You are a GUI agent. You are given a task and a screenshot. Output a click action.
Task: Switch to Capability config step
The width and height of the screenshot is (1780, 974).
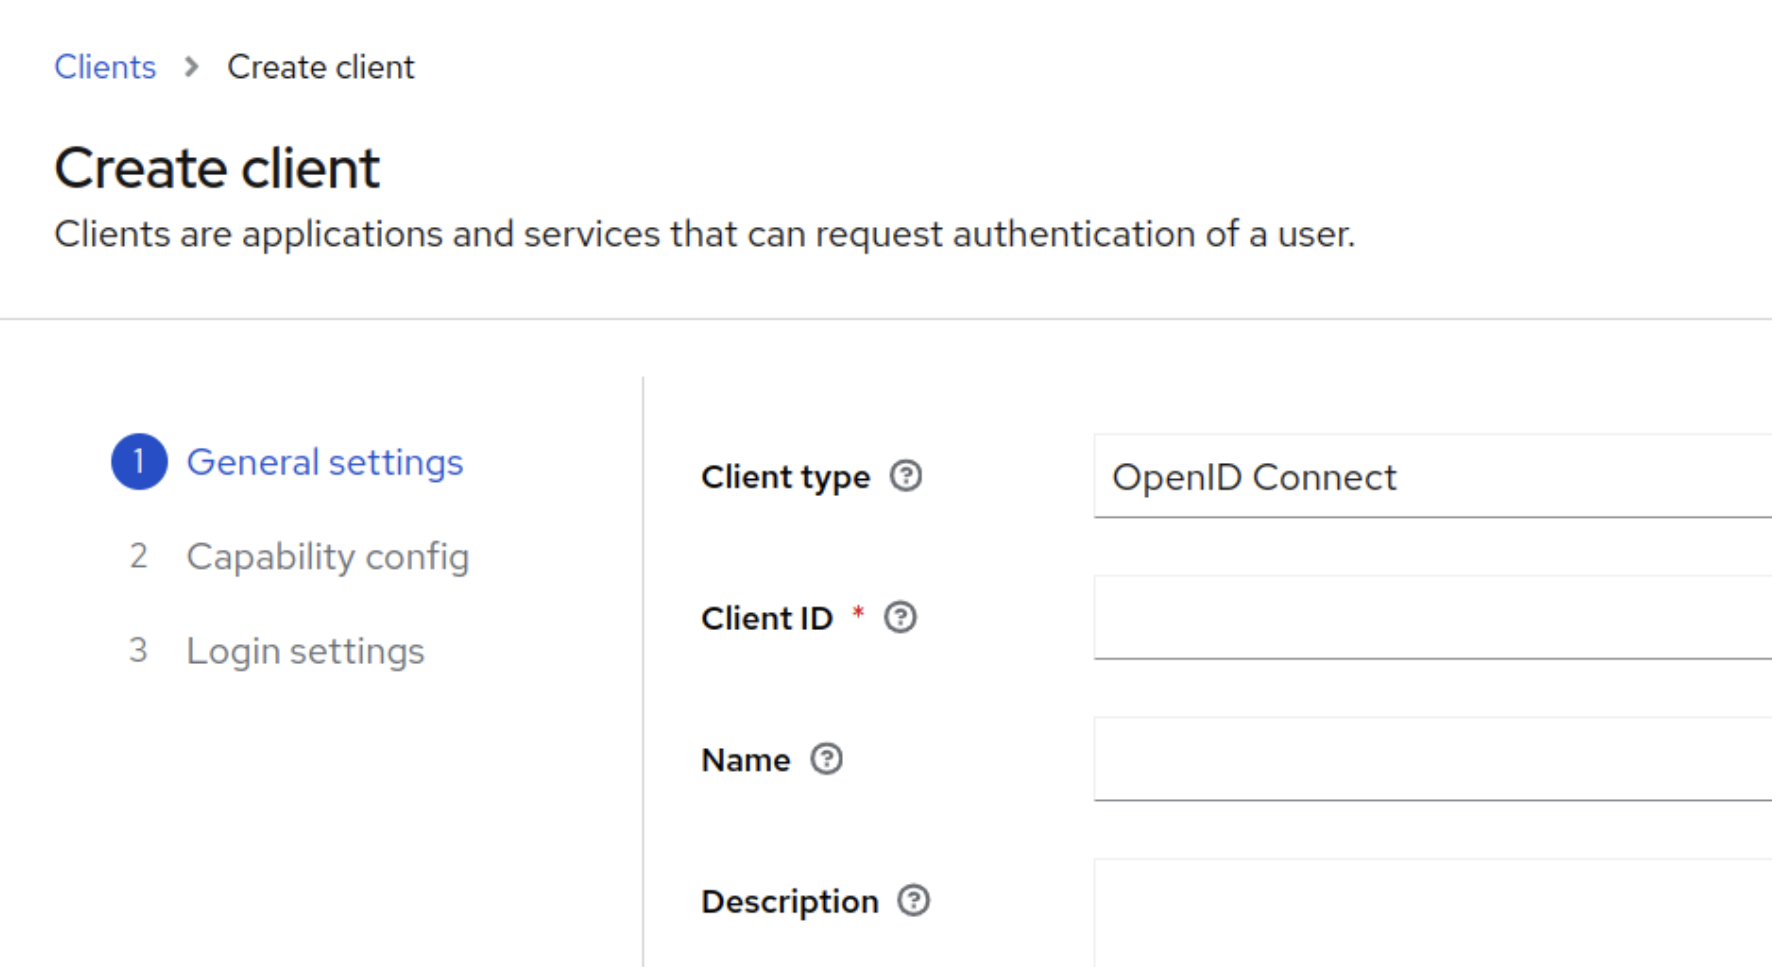tap(327, 556)
